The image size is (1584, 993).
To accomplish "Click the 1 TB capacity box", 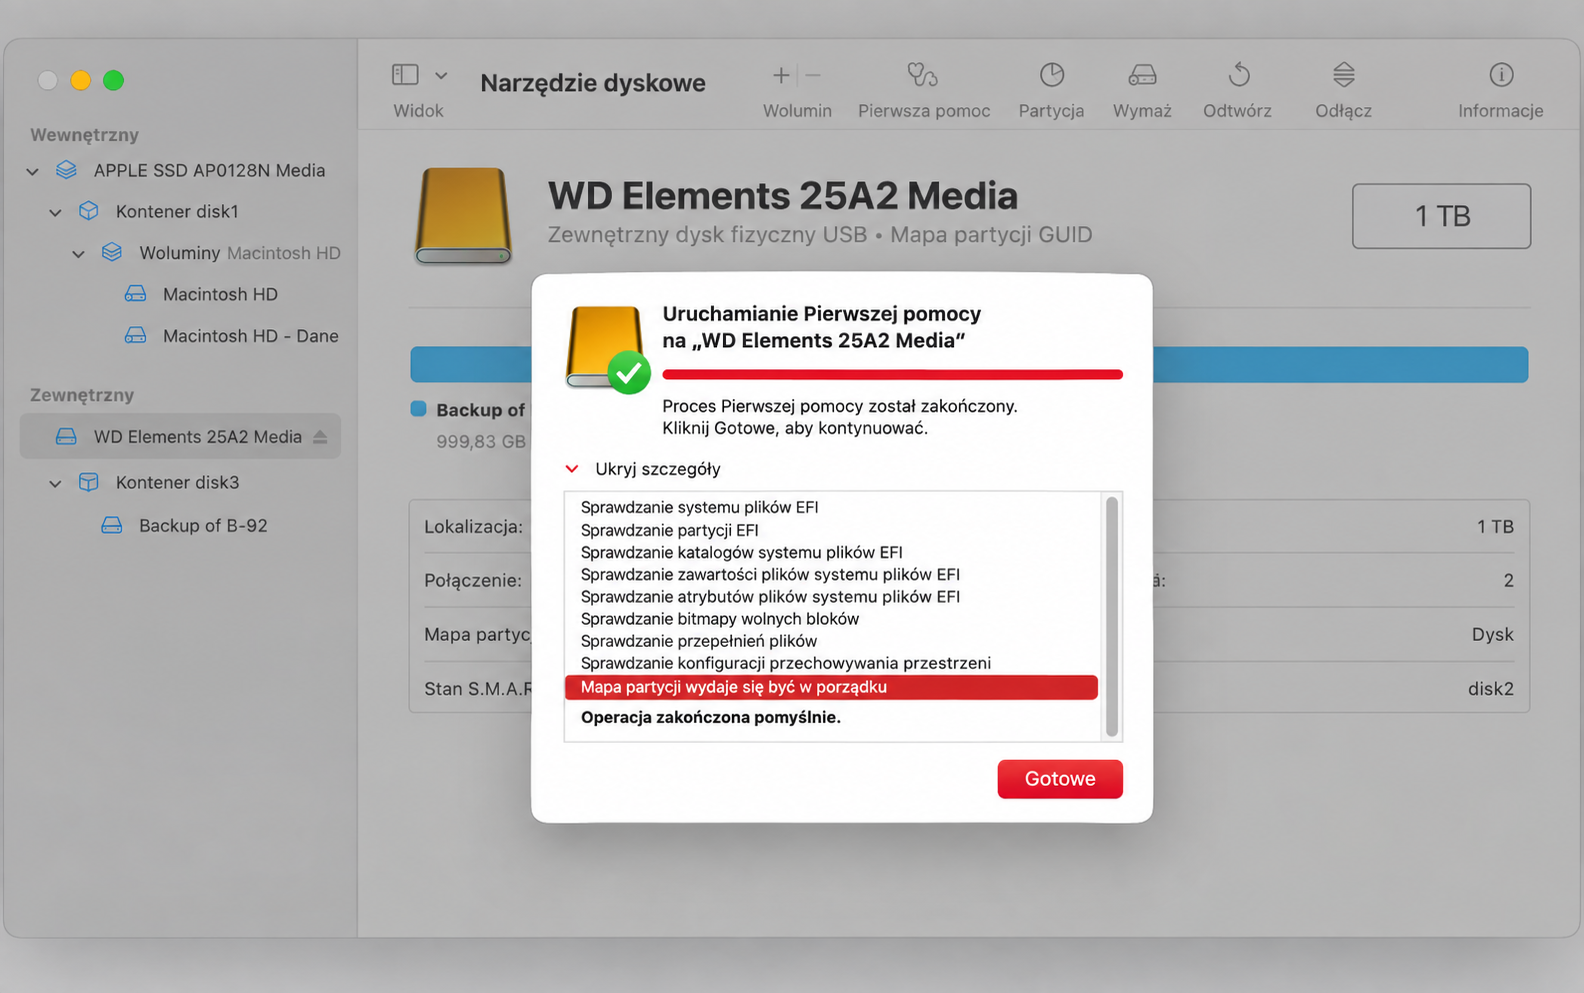I will coord(1442,216).
